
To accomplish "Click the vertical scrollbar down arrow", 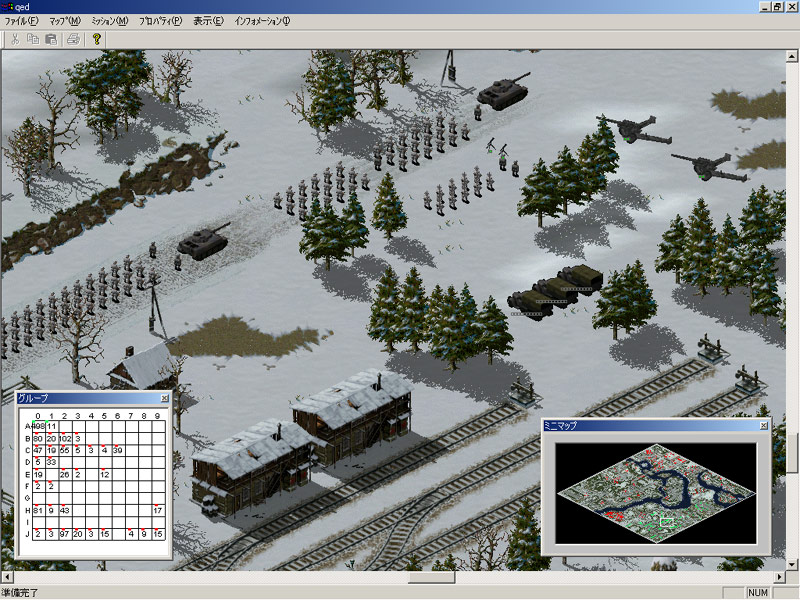I will tap(793, 564).
